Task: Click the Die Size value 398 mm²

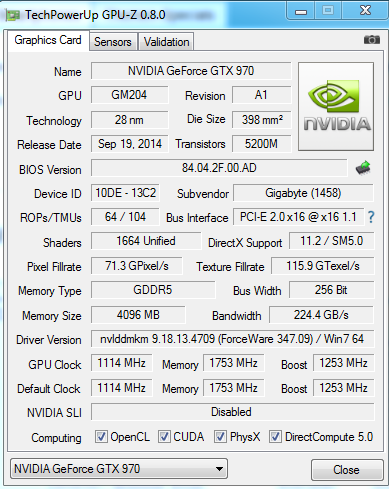Action: [x=262, y=120]
